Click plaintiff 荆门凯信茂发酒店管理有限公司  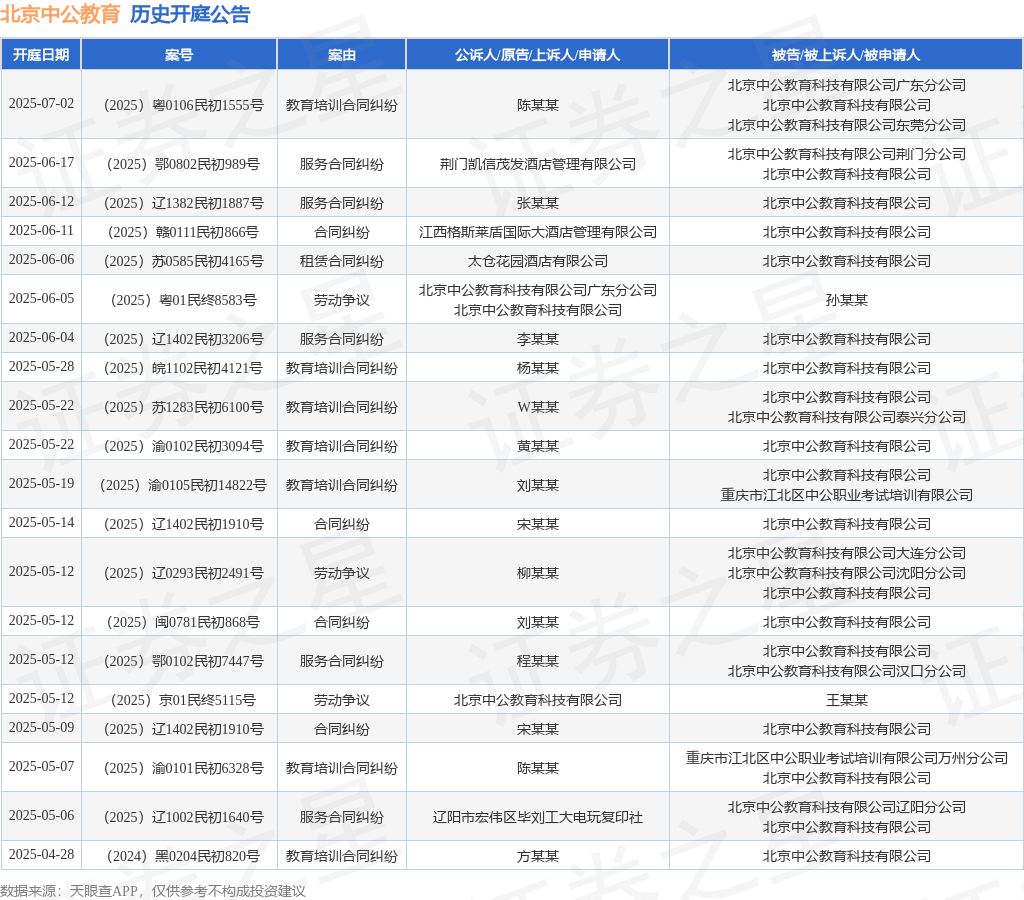click(x=537, y=164)
